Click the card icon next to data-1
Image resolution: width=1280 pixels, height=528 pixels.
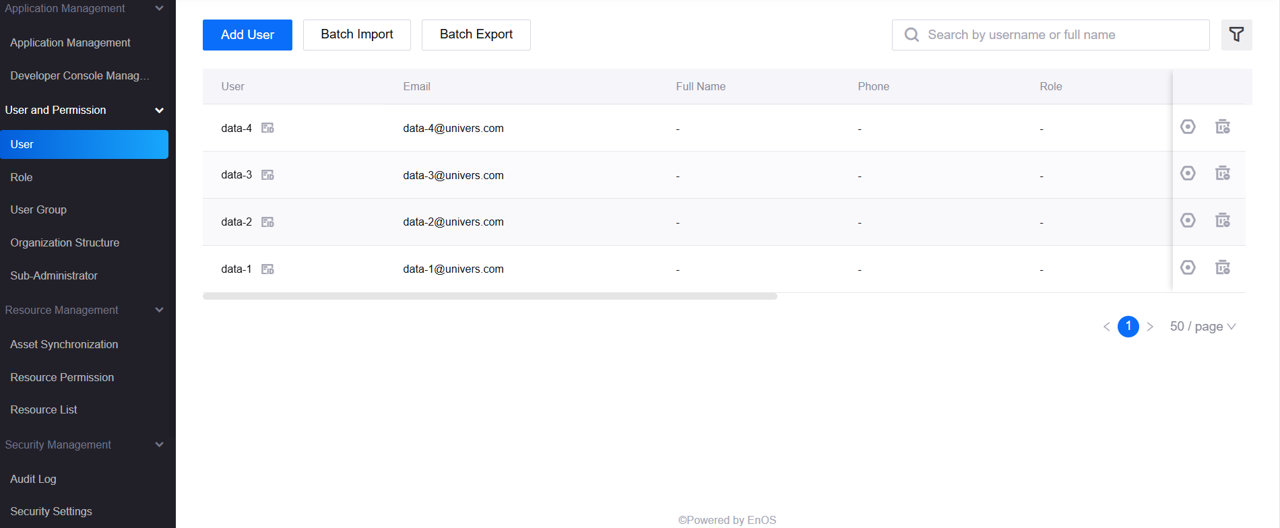click(268, 269)
